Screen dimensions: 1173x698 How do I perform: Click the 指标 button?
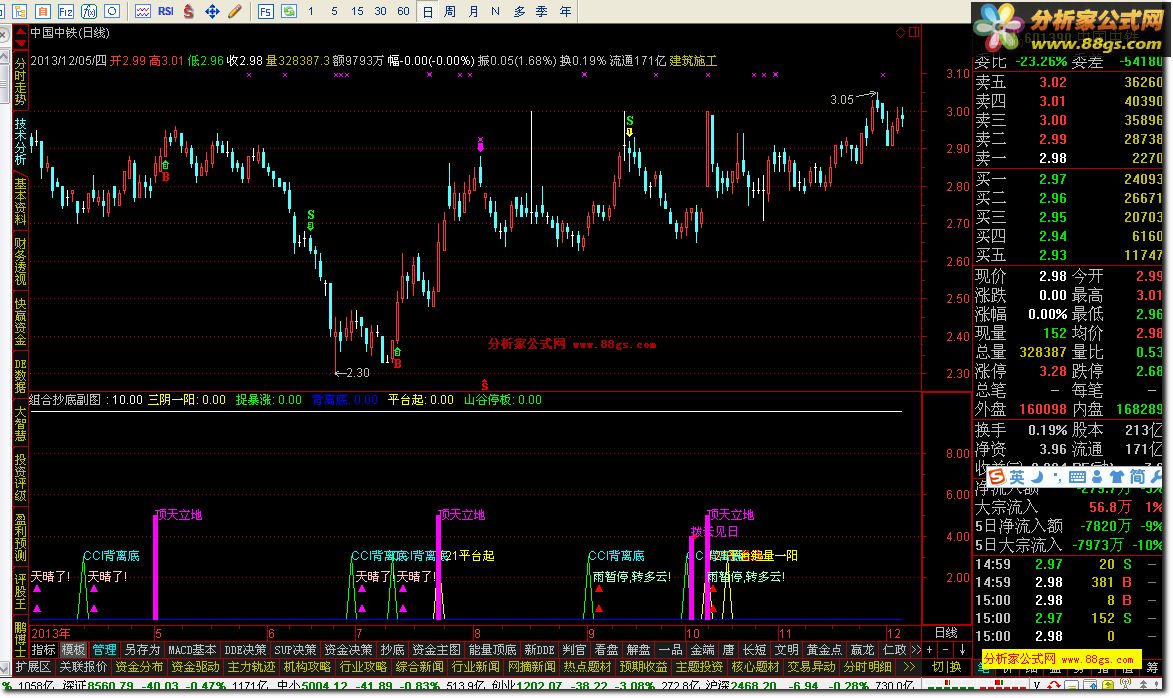(43, 649)
